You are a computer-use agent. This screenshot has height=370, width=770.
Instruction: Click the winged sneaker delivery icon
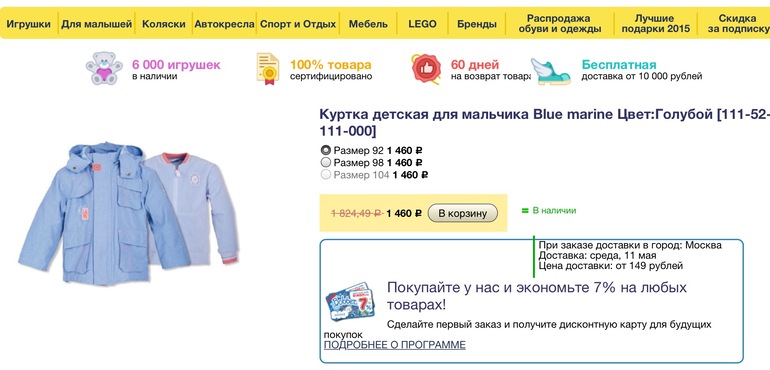[x=551, y=71]
